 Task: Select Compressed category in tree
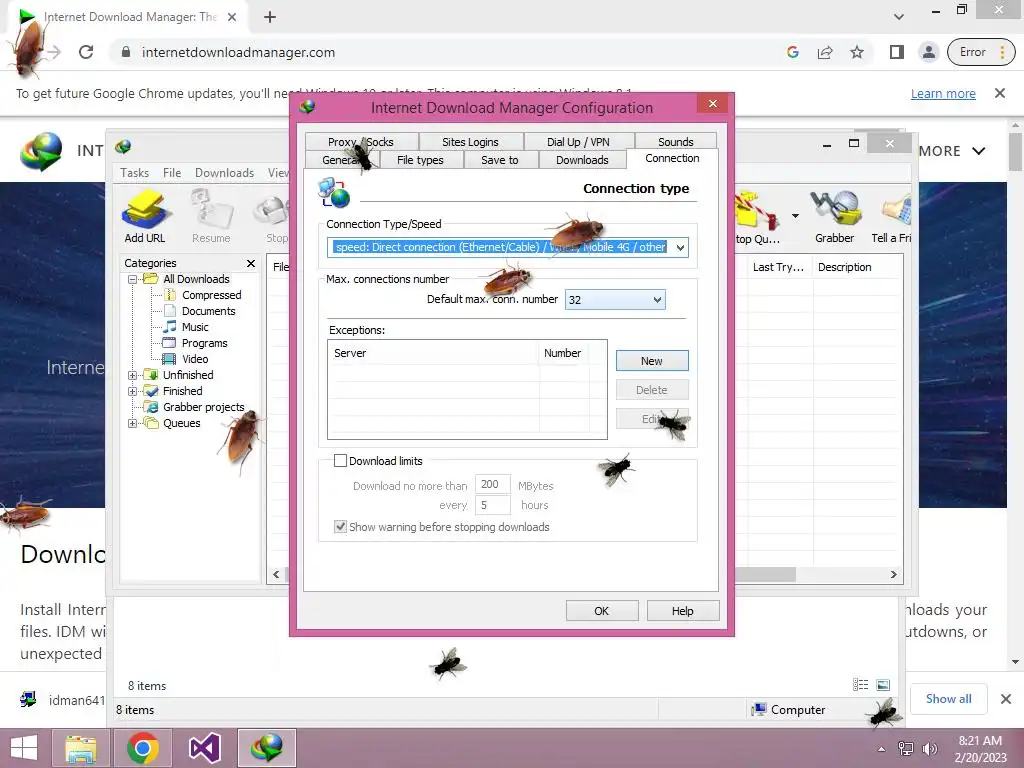[211, 295]
